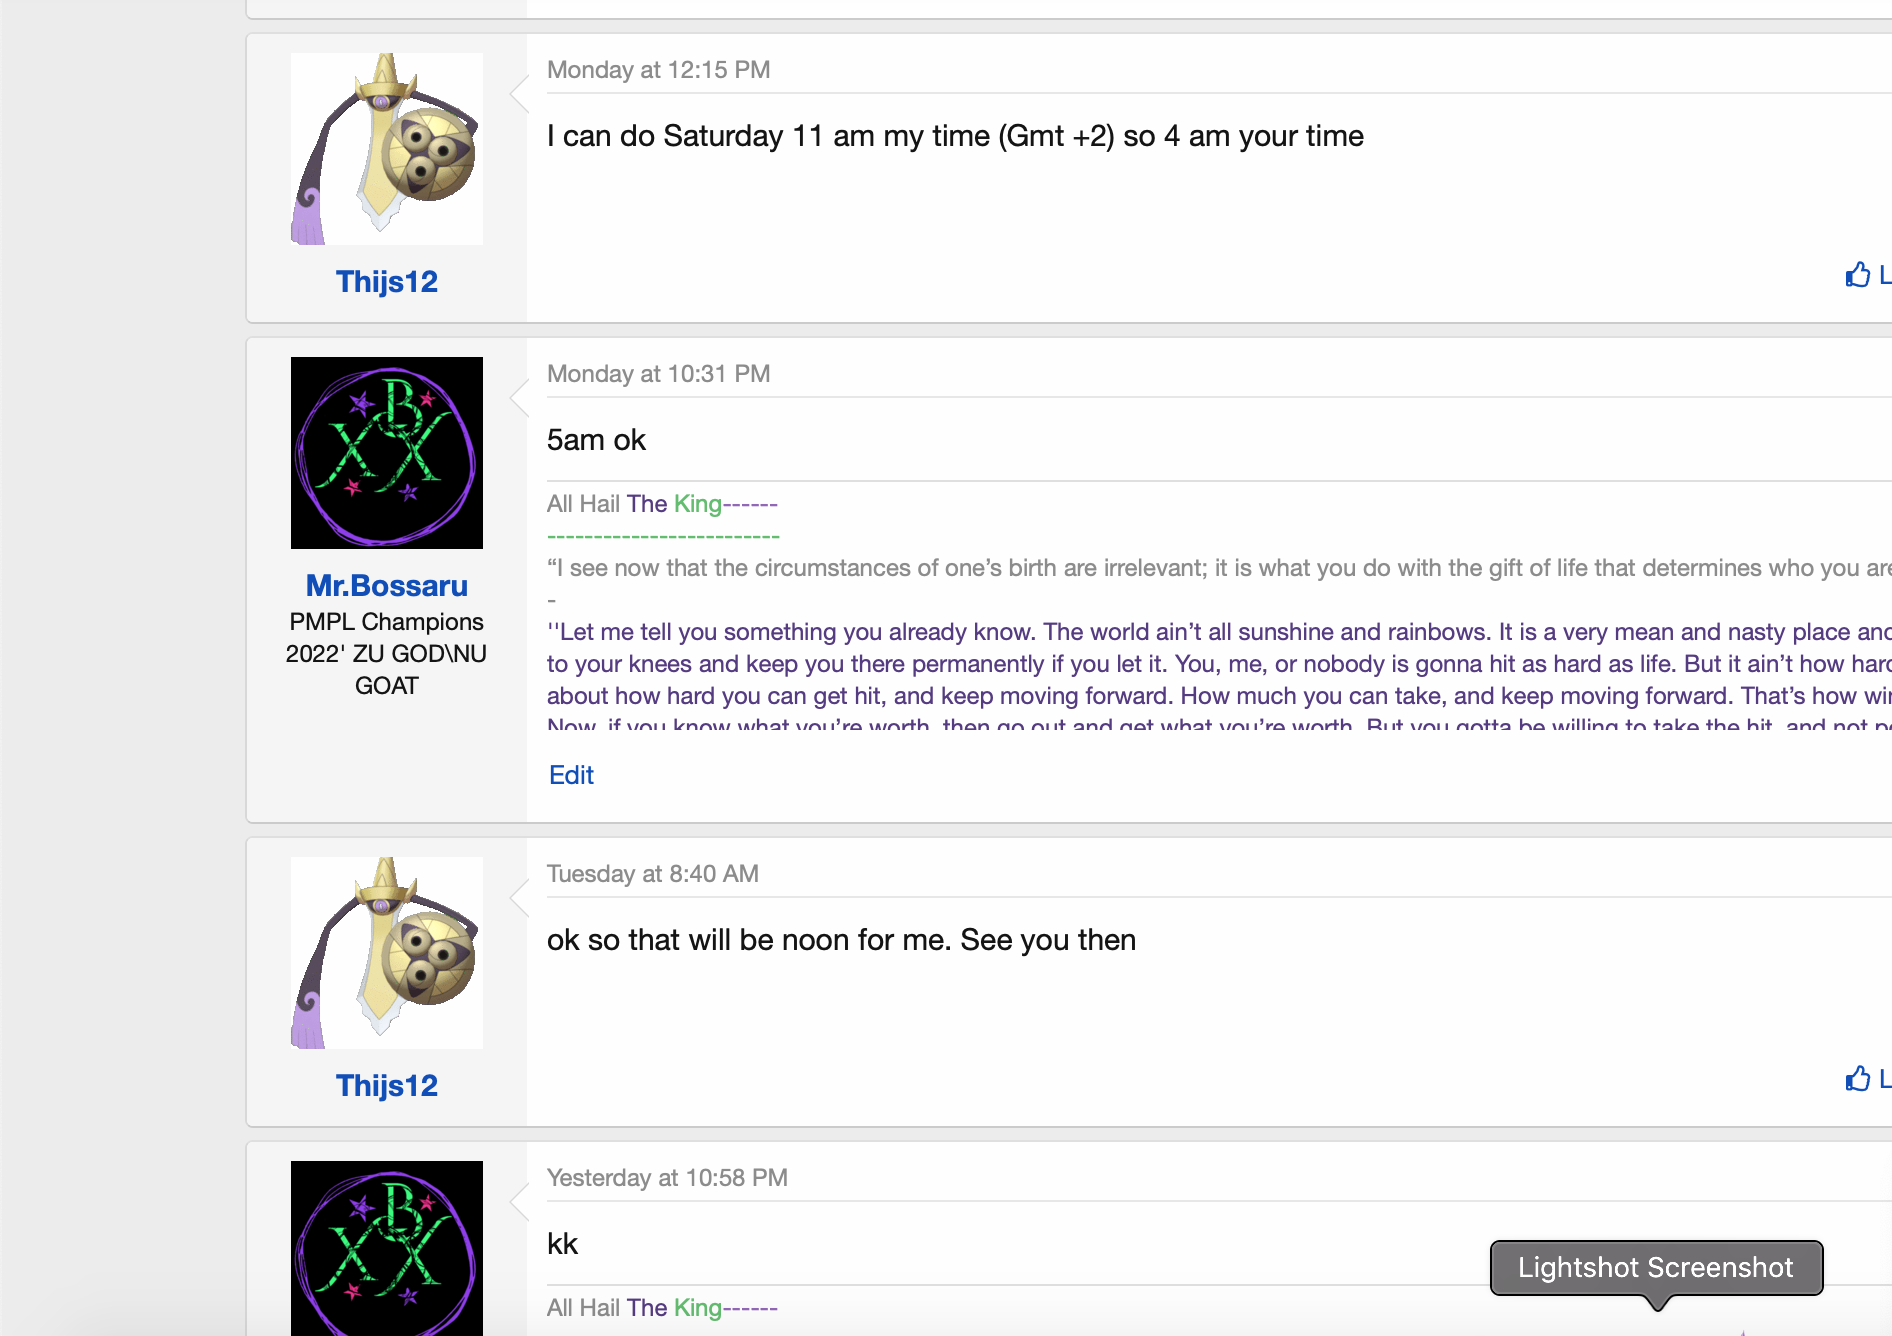The height and width of the screenshot is (1336, 1892).
Task: Open Mr.Bossaru's avatar on 'kk' post
Action: click(x=387, y=1248)
